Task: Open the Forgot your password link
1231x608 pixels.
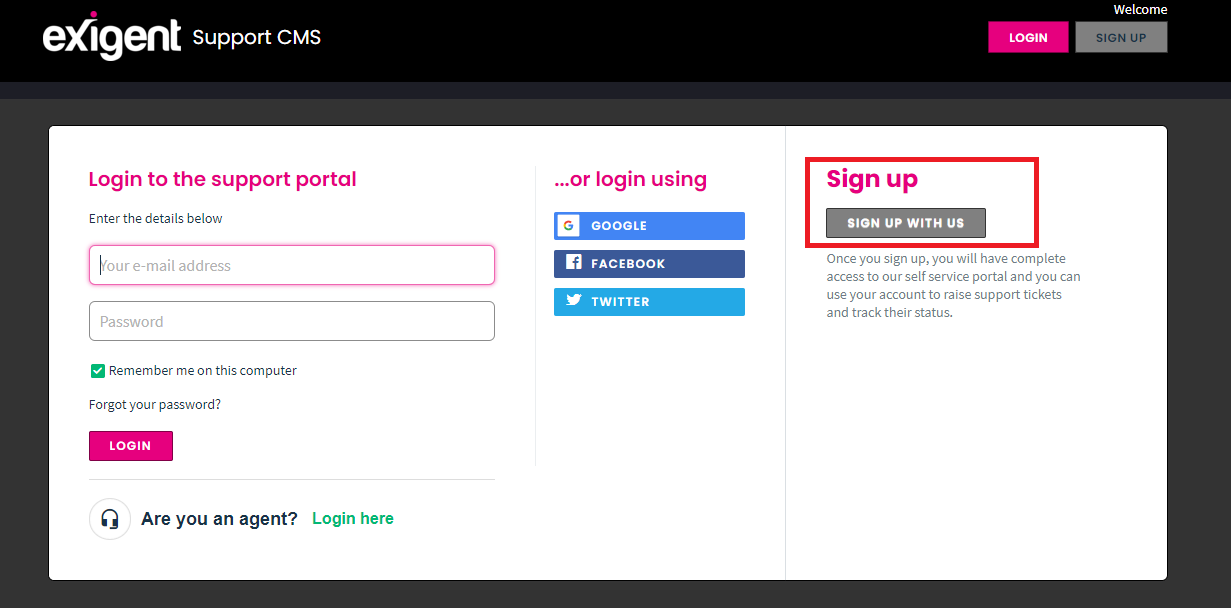Action: [x=154, y=404]
